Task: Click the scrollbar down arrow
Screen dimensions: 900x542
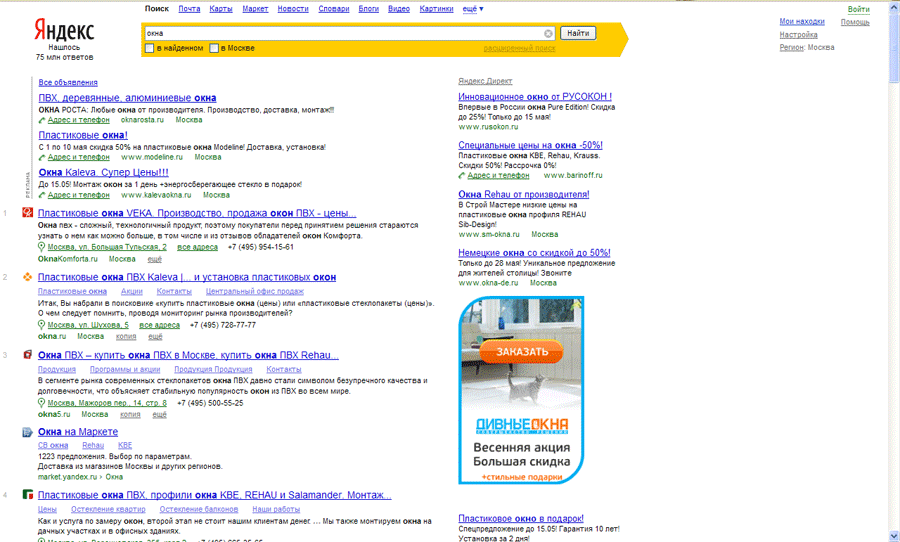Action: [x=894, y=537]
